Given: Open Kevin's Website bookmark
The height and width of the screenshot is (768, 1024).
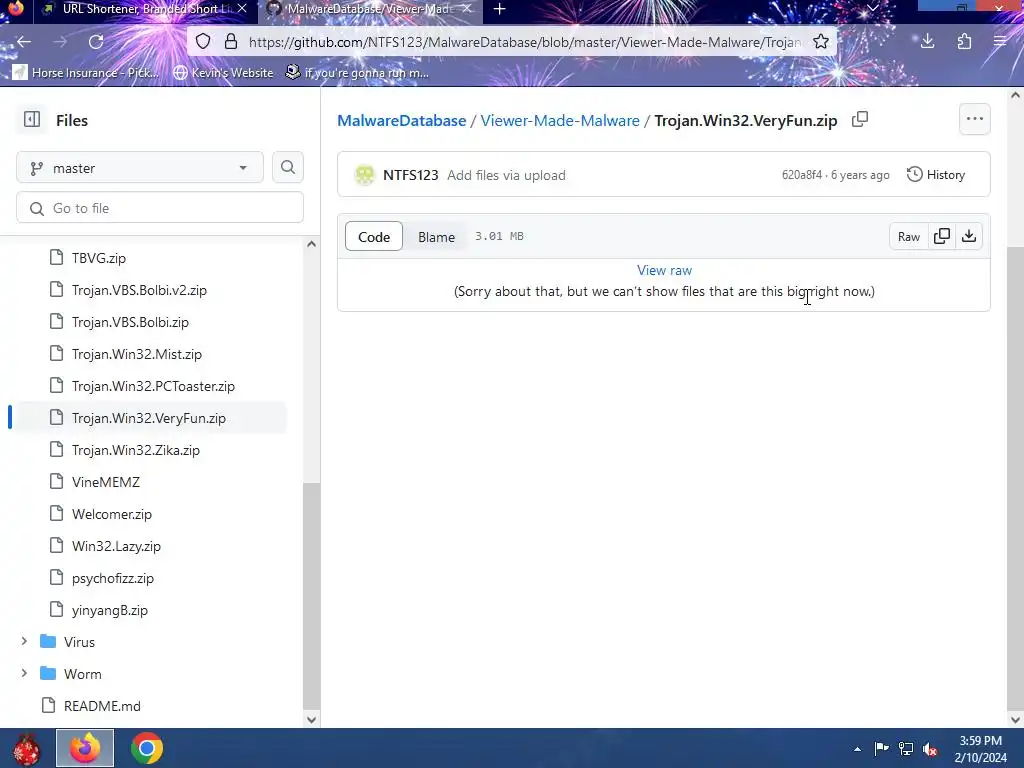Looking at the screenshot, I should [x=224, y=72].
